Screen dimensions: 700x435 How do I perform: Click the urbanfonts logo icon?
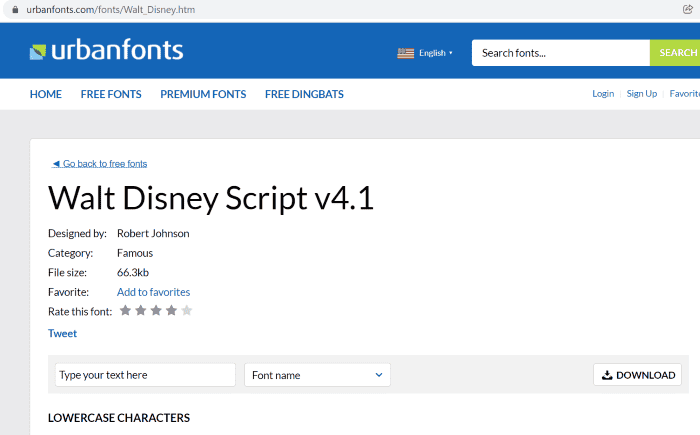[38, 52]
